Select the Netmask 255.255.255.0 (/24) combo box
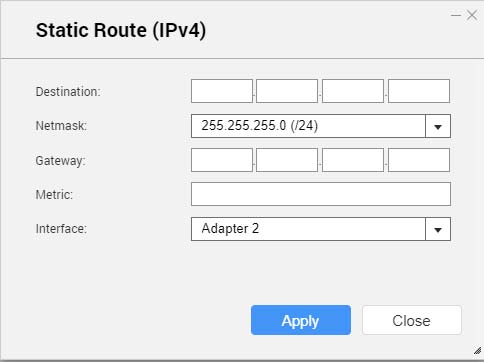The image size is (484, 362). click(321, 126)
